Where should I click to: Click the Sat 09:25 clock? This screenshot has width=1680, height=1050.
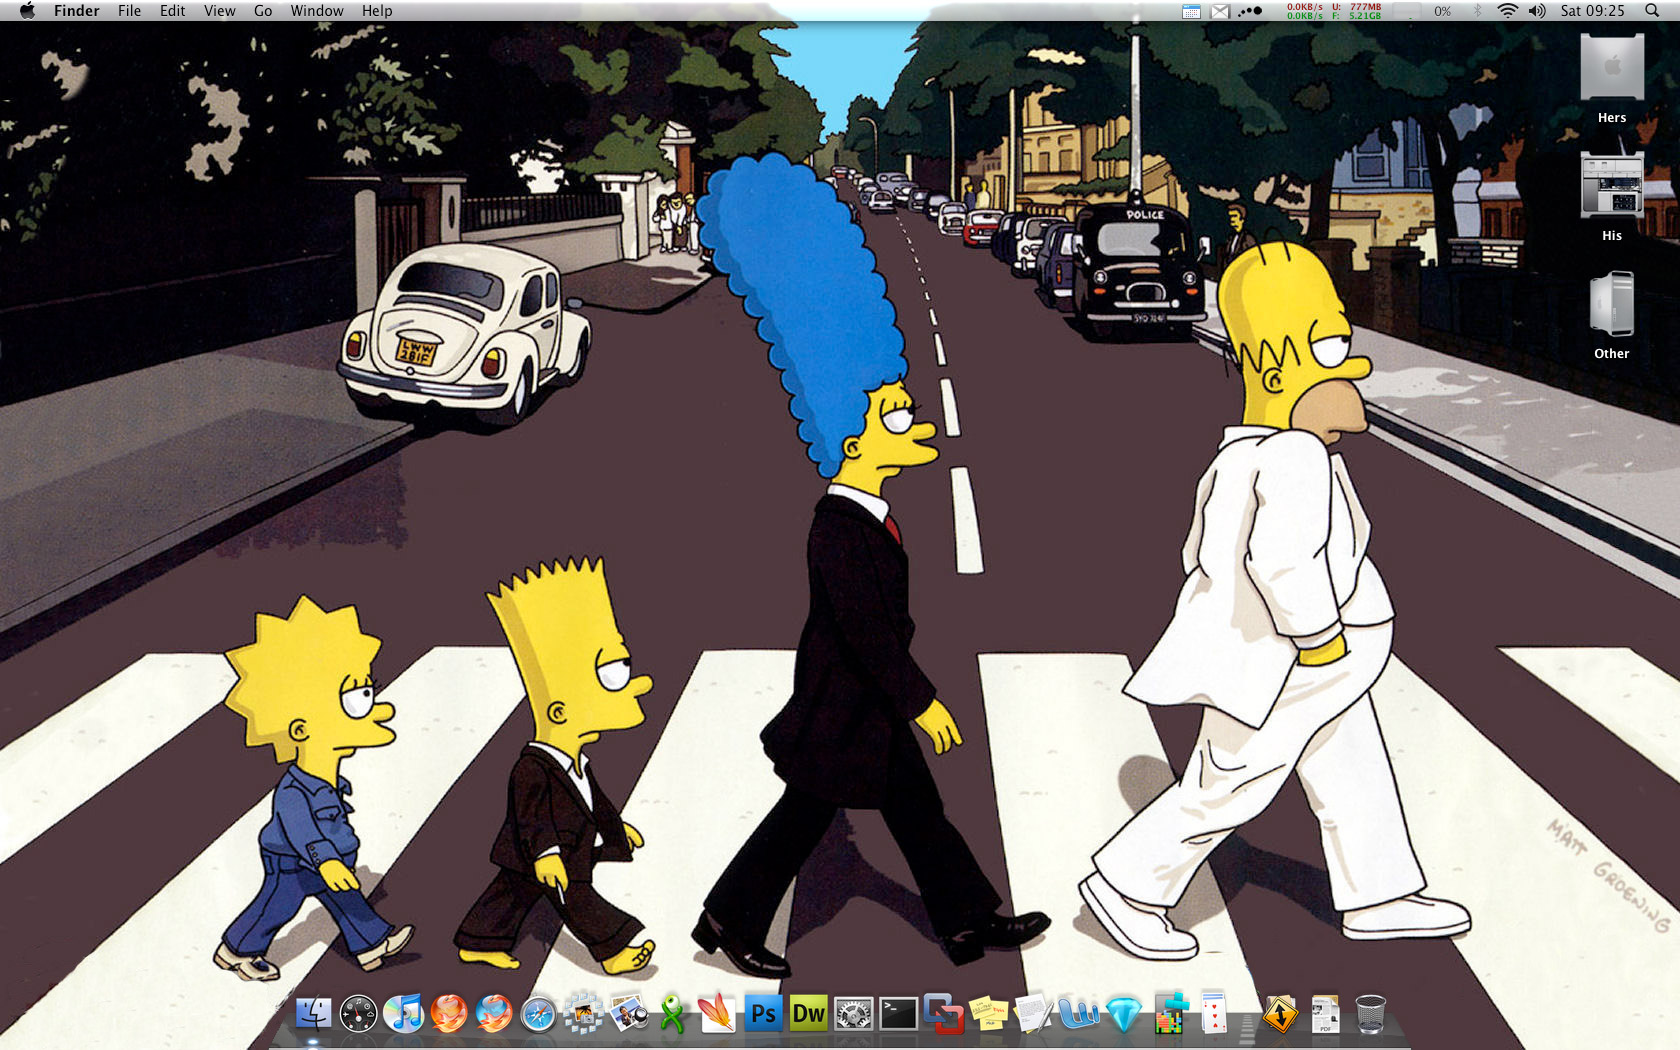point(1593,11)
